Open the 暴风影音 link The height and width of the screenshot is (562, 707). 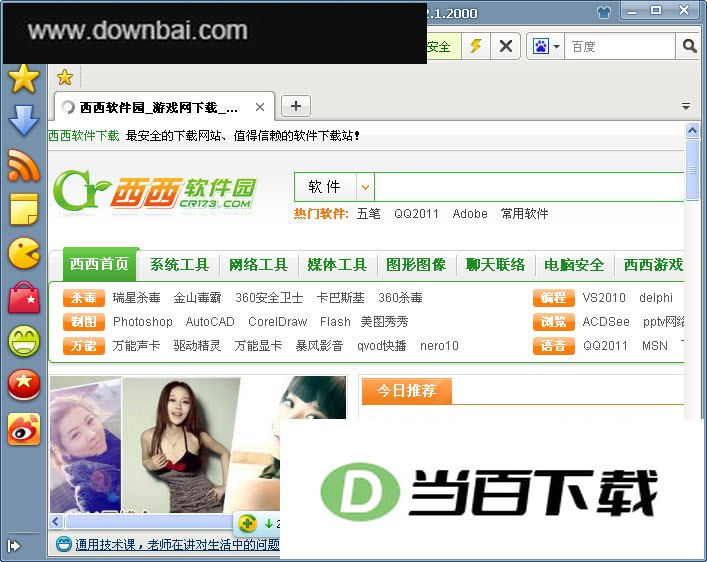click(x=319, y=345)
